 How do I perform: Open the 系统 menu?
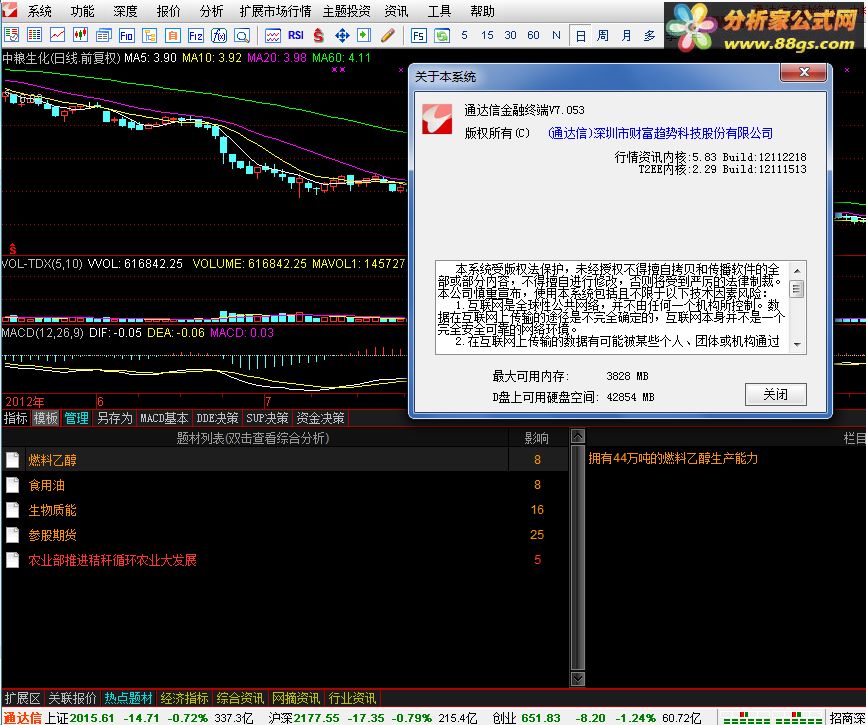(x=39, y=11)
